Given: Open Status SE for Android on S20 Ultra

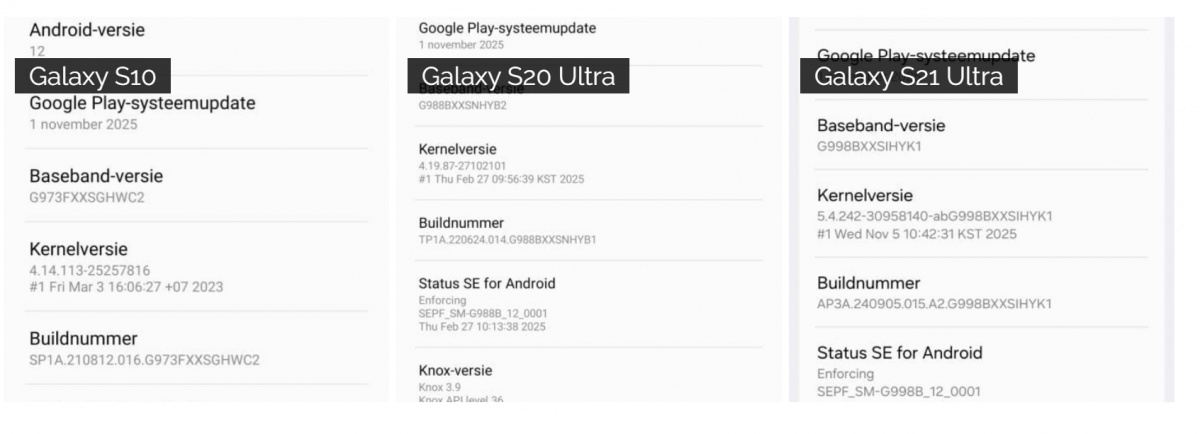Looking at the screenshot, I should point(486,298).
